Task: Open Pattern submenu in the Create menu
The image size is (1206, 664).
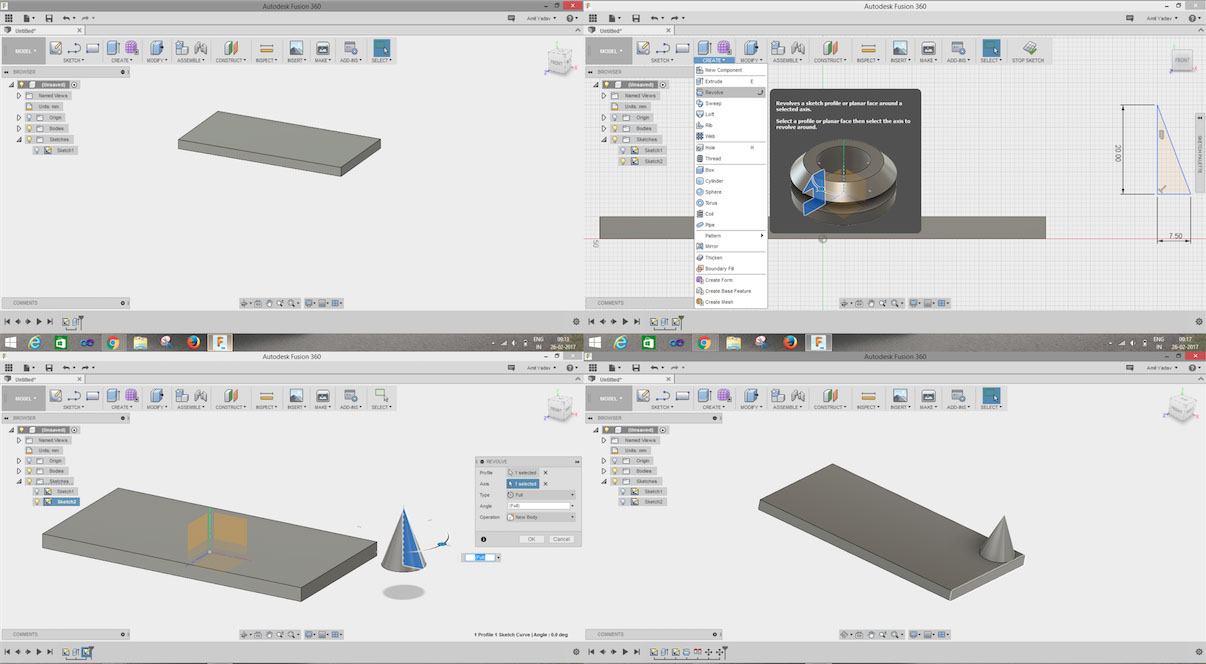Action: (x=730, y=235)
